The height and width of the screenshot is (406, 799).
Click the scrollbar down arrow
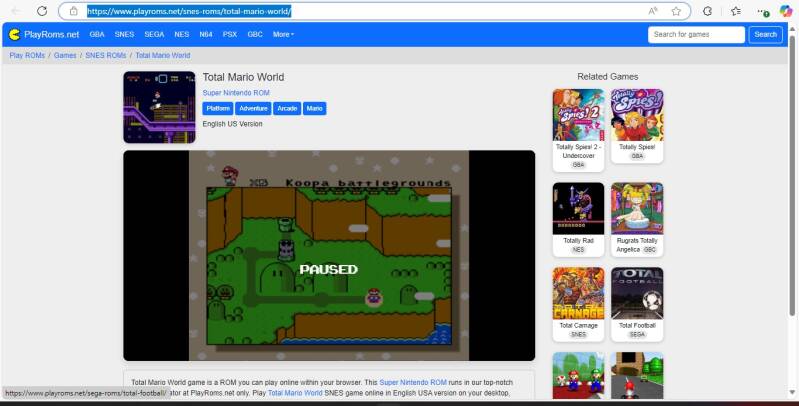point(792,392)
